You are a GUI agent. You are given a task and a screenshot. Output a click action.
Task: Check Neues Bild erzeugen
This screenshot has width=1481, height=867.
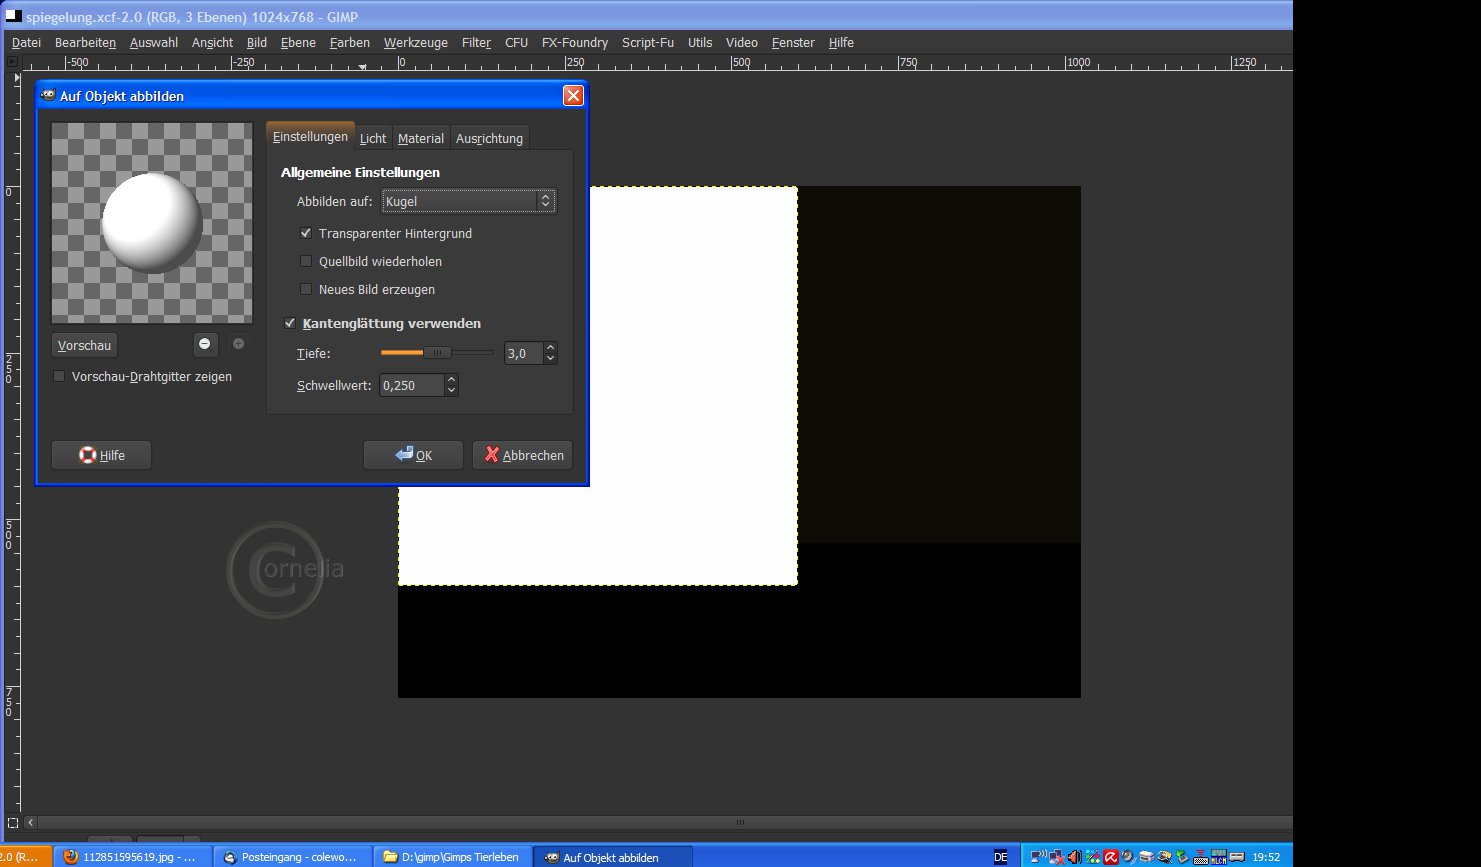pos(306,289)
